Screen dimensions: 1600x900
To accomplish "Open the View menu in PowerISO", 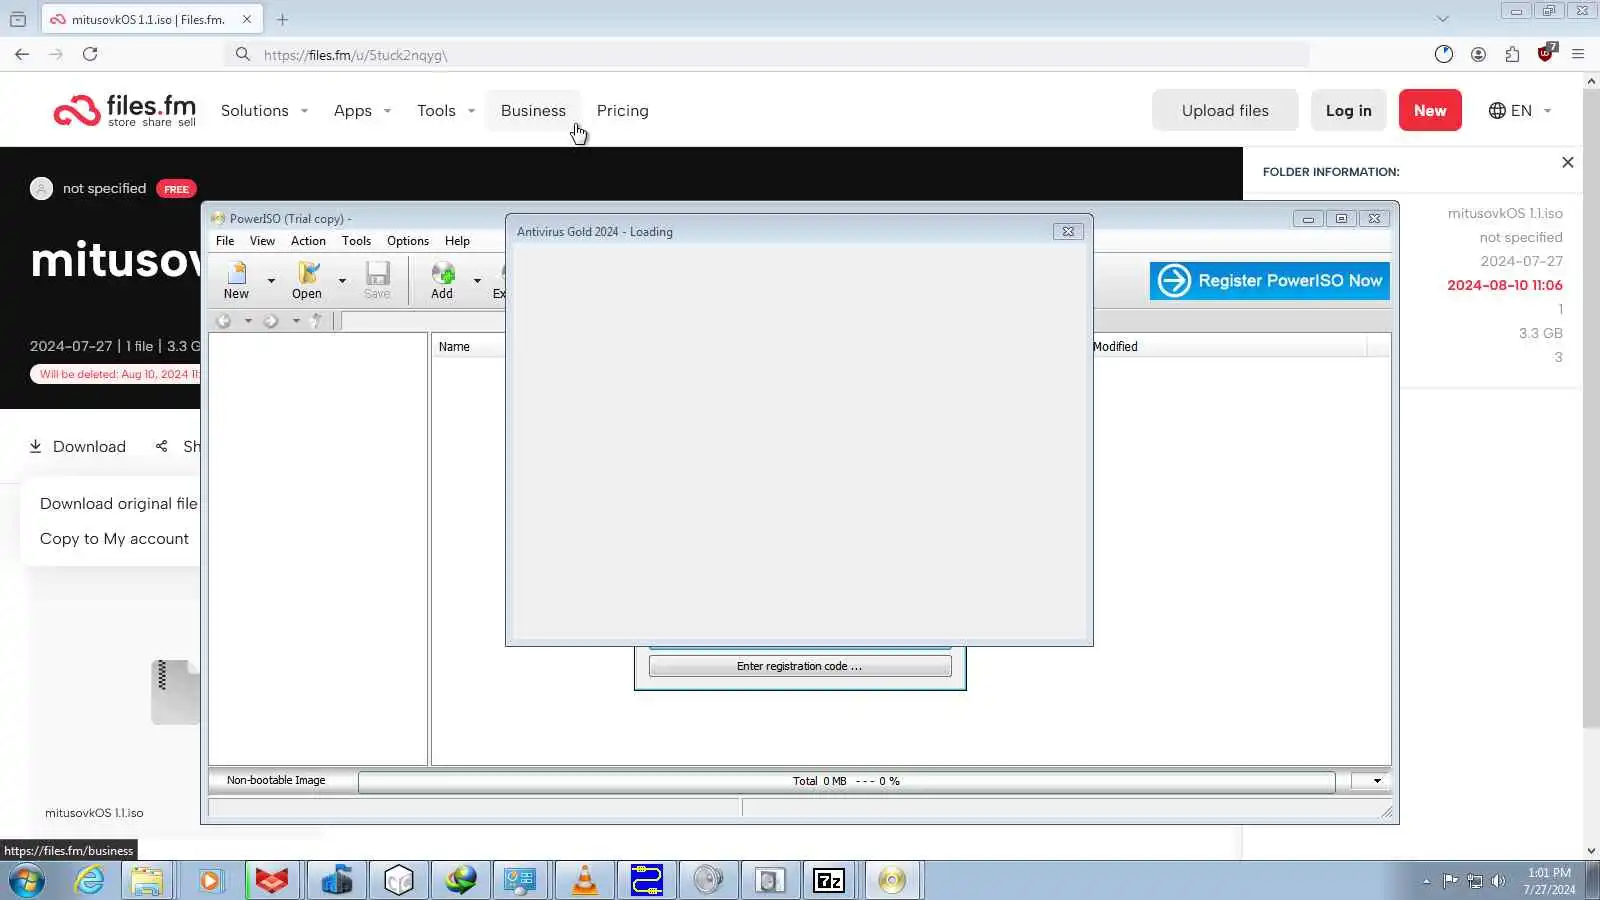I will click(x=262, y=241).
